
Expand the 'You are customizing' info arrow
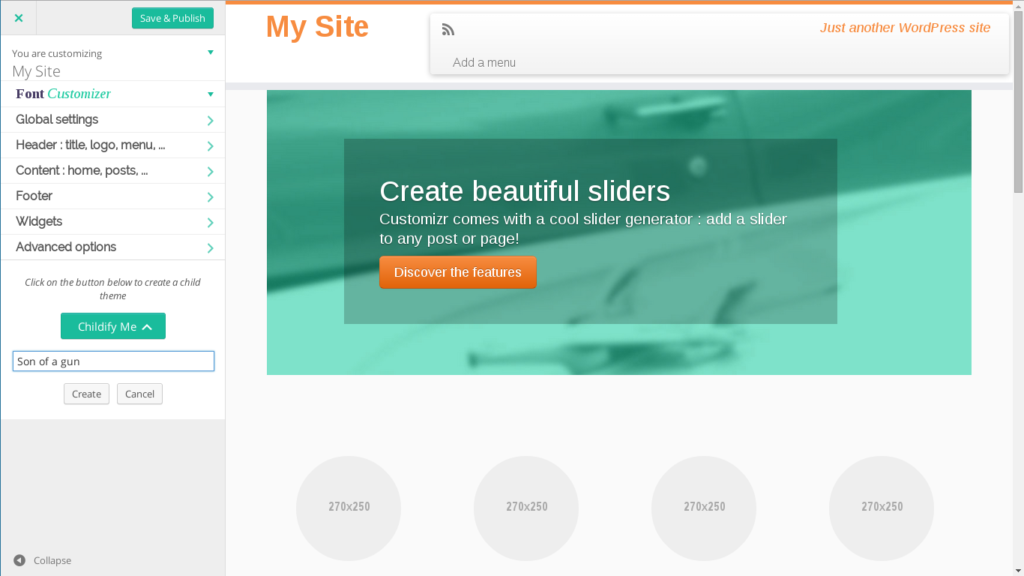210,52
